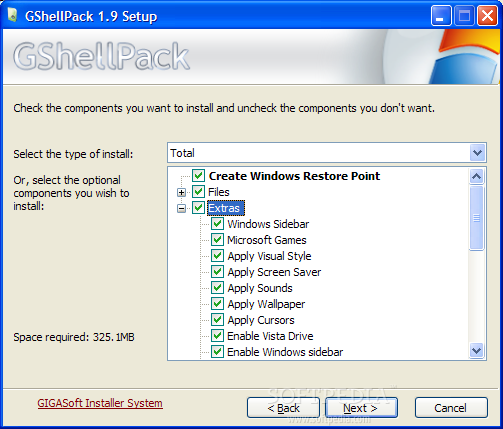503x429 pixels.
Task: Collapse the Extras tree node
Action: point(181,208)
